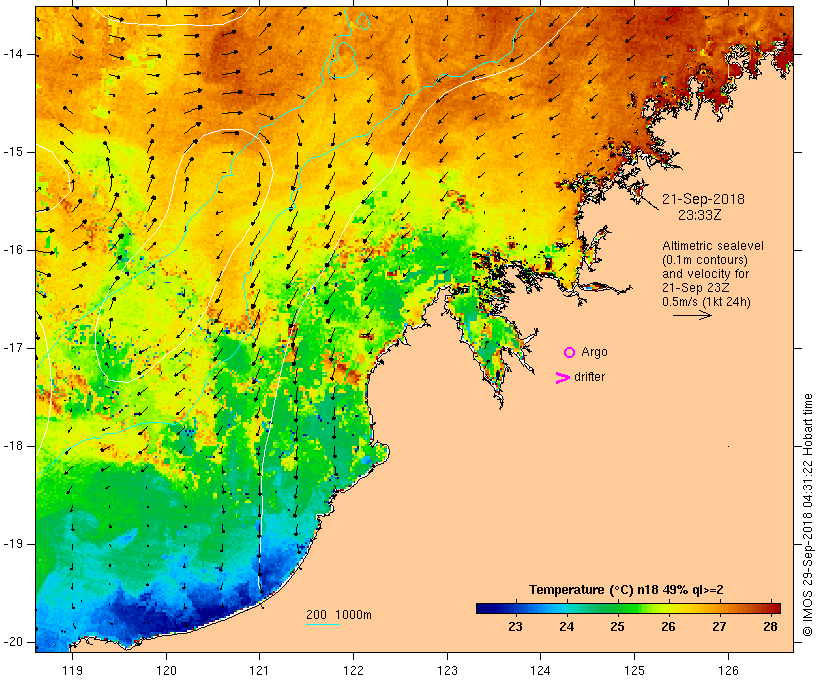The height and width of the screenshot is (680, 820).
Task: Click the '21-Sep-2018' date label
Action: 703,199
